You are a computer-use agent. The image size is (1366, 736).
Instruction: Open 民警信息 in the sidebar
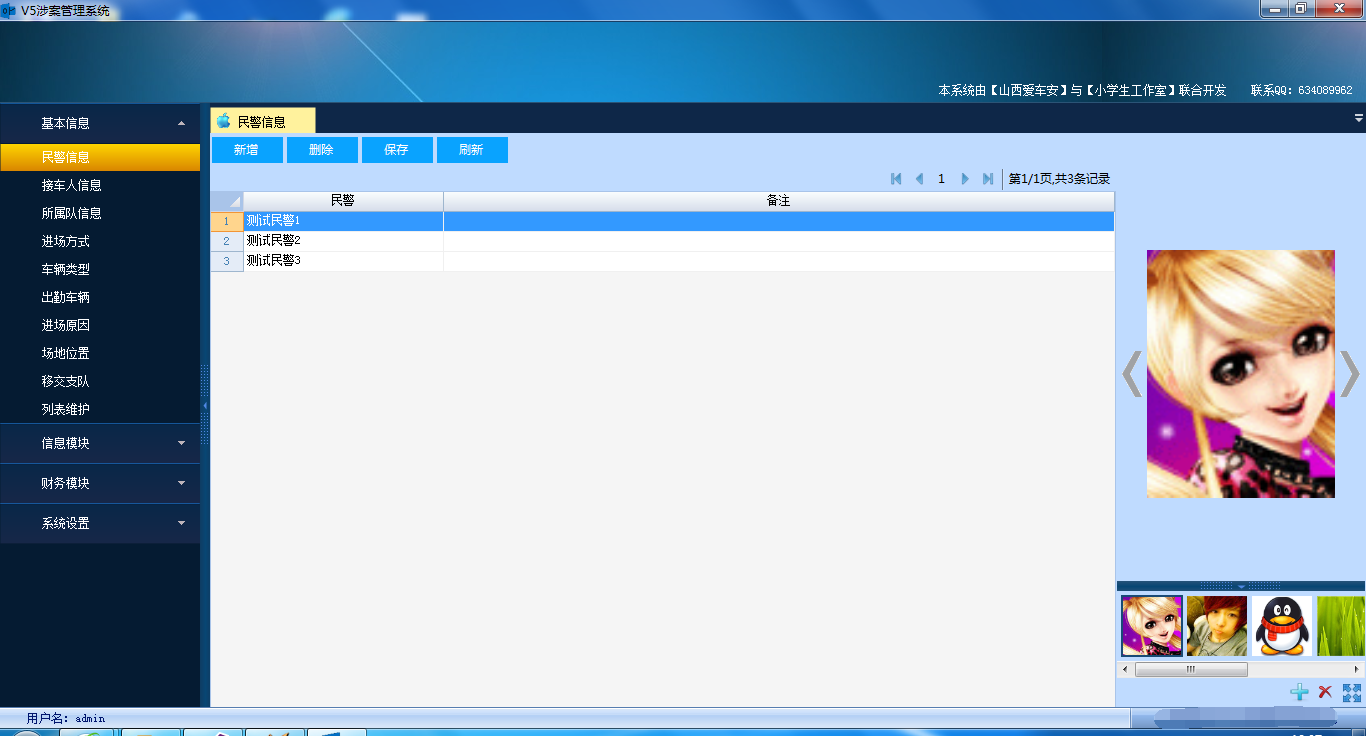coord(100,157)
